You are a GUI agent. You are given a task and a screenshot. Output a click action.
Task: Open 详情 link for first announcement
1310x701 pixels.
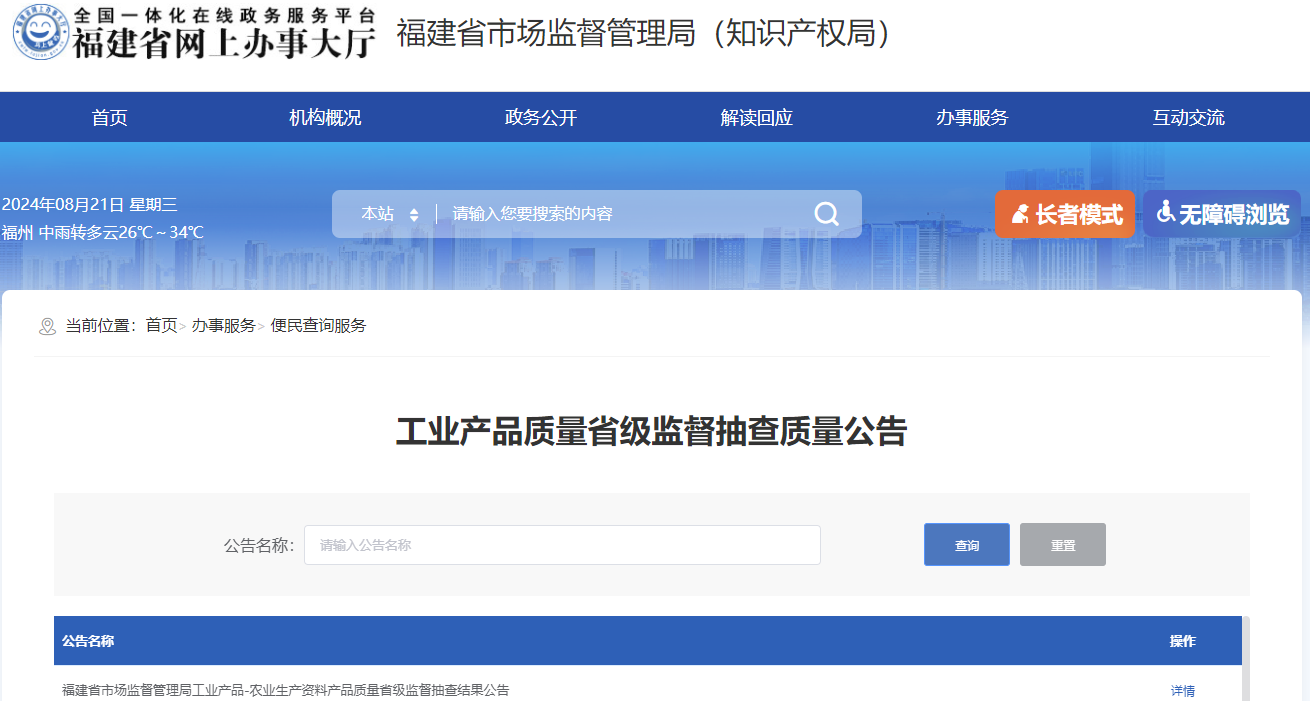click(x=1183, y=690)
